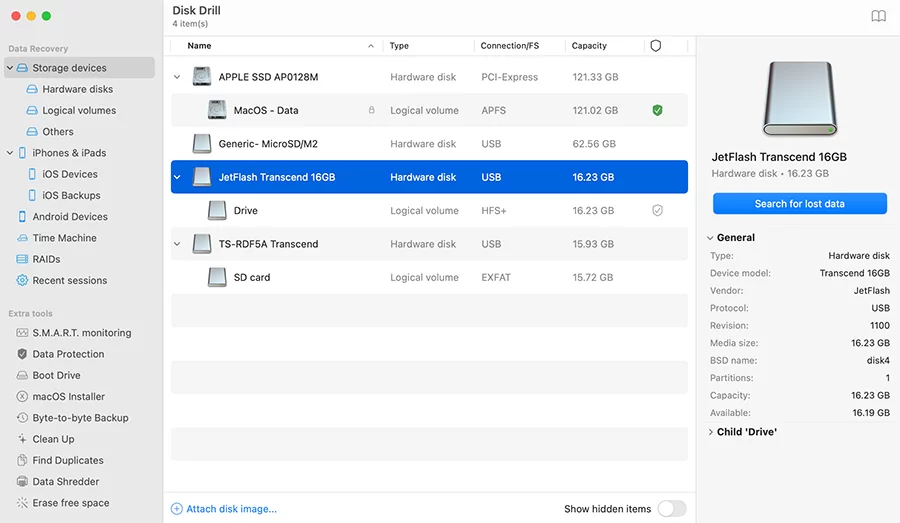Image resolution: width=900 pixels, height=523 pixels.
Task: Select iOS Backups in sidebar
Action: click(64, 195)
